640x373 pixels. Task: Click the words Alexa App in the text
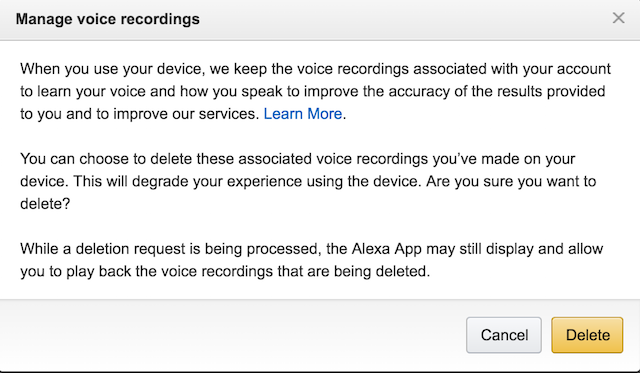387,249
